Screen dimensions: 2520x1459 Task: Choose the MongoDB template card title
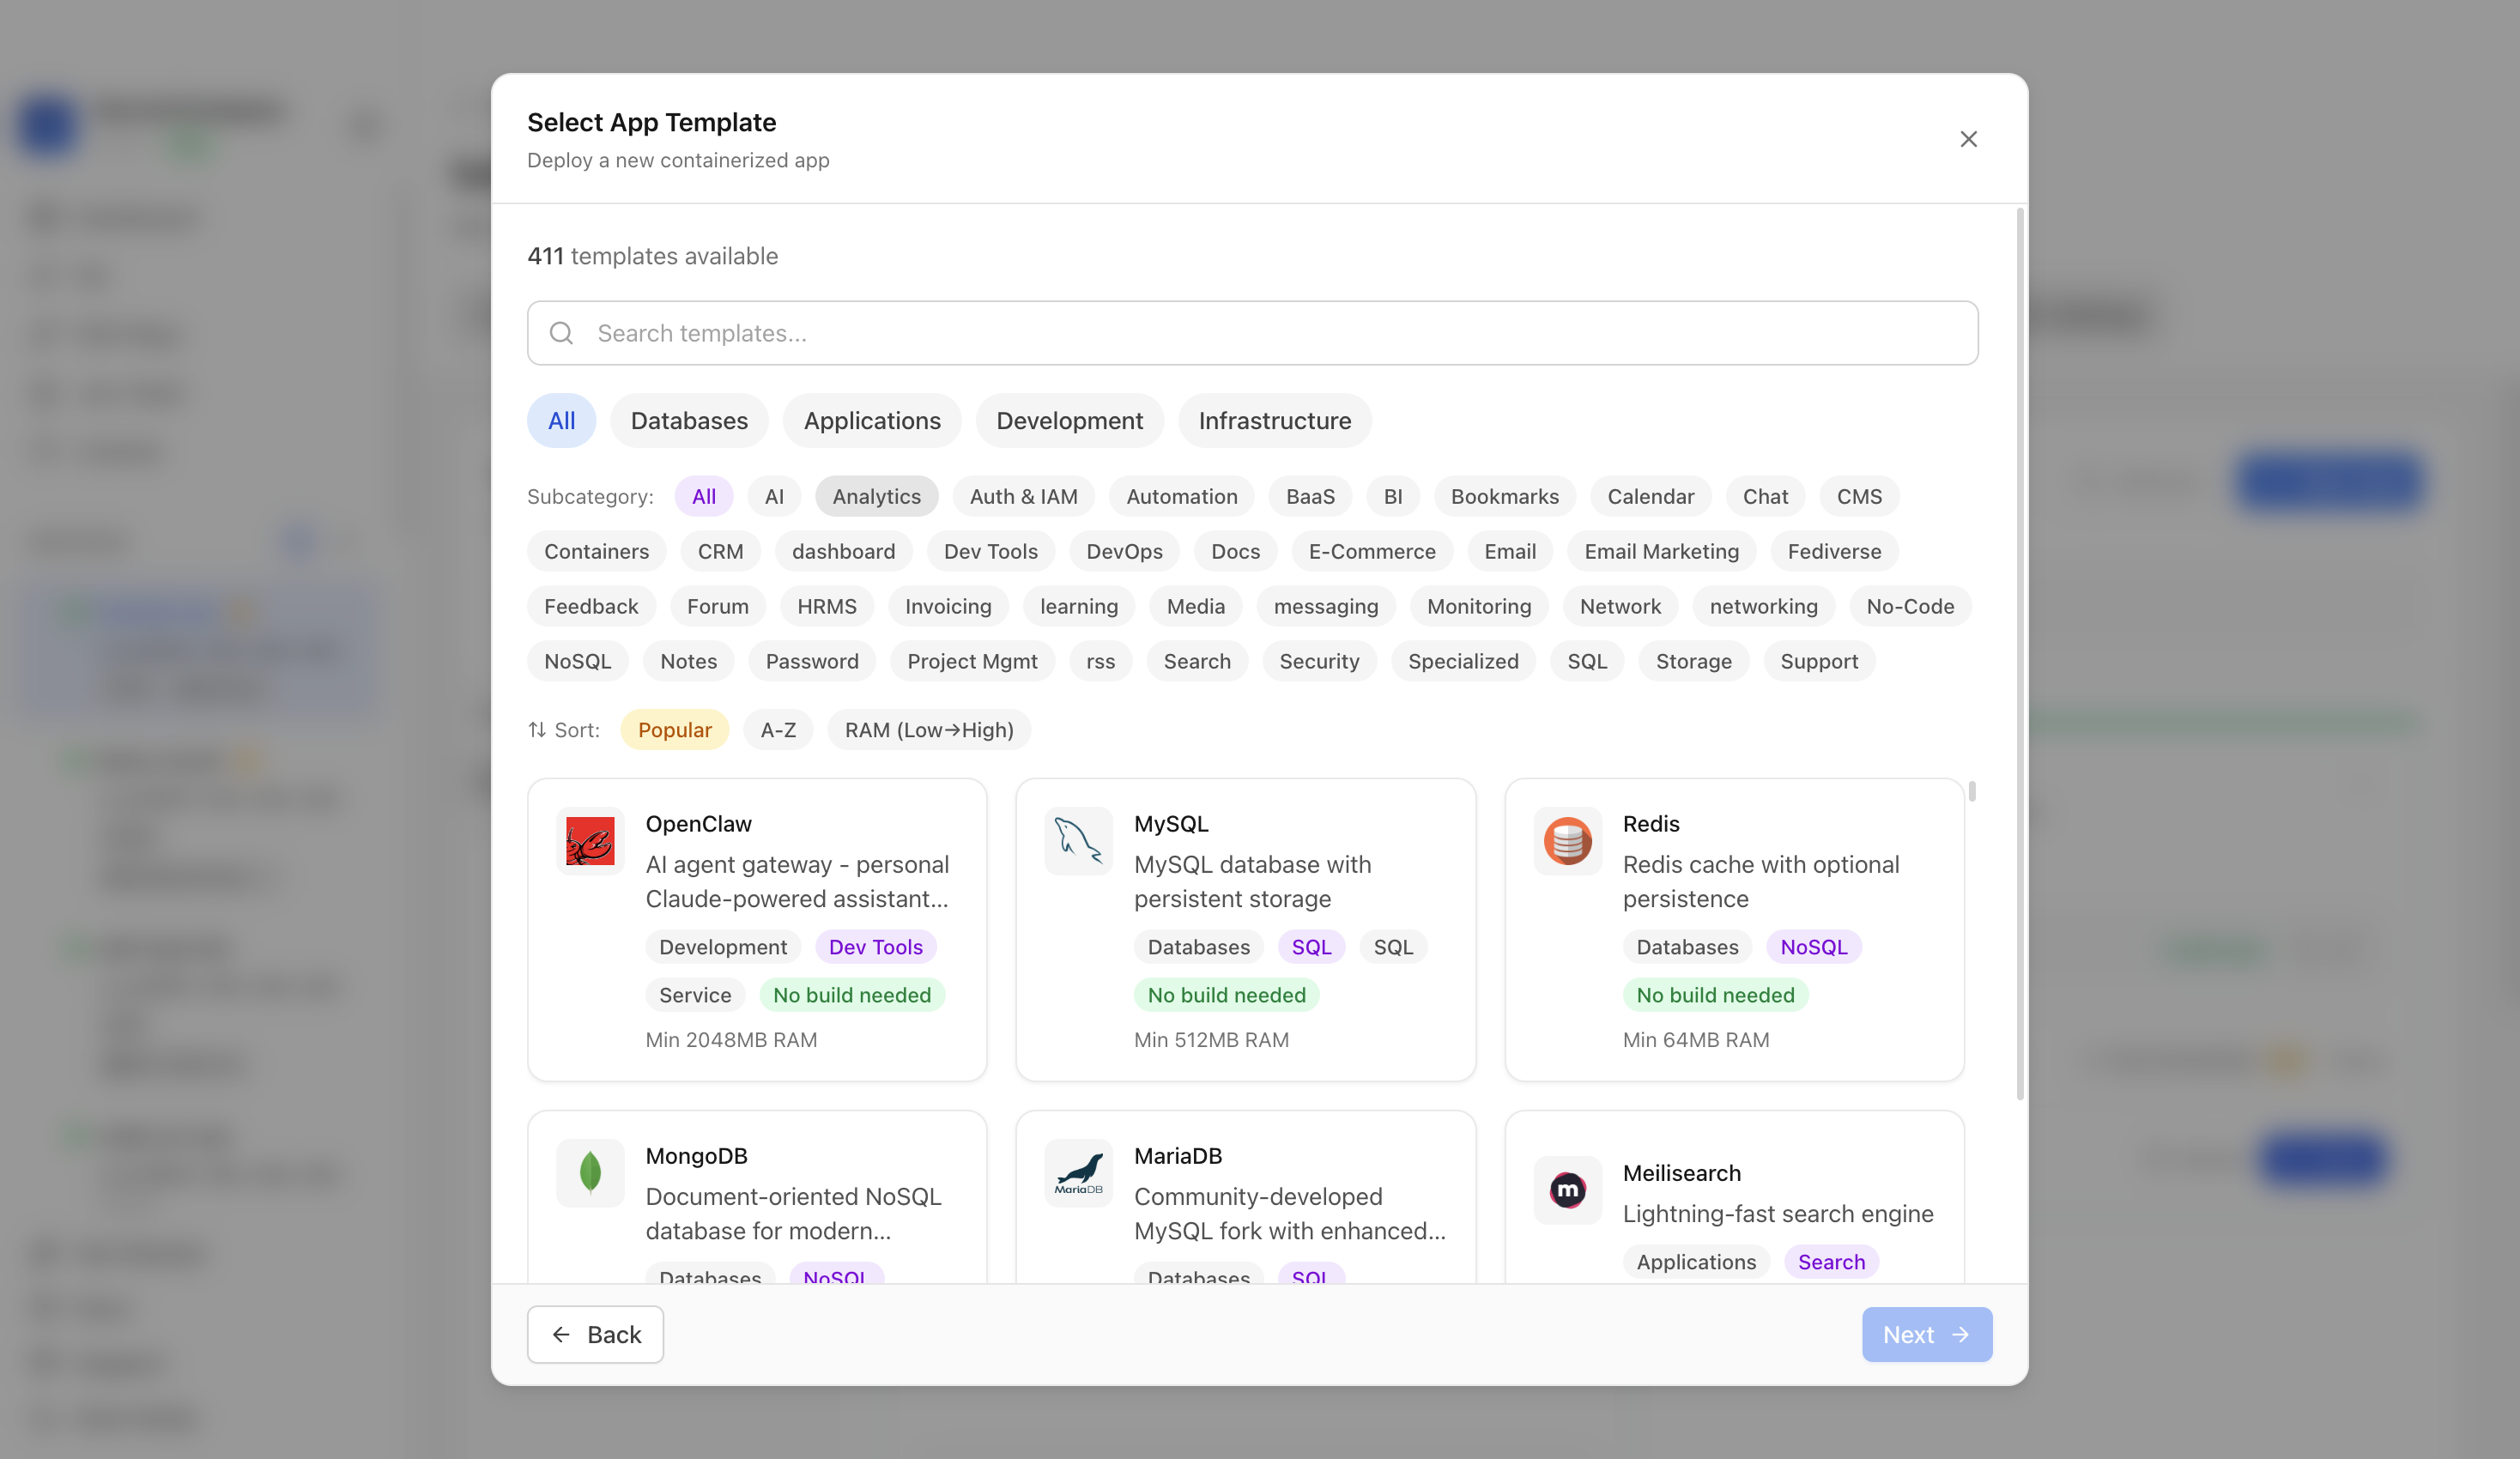tap(696, 1156)
